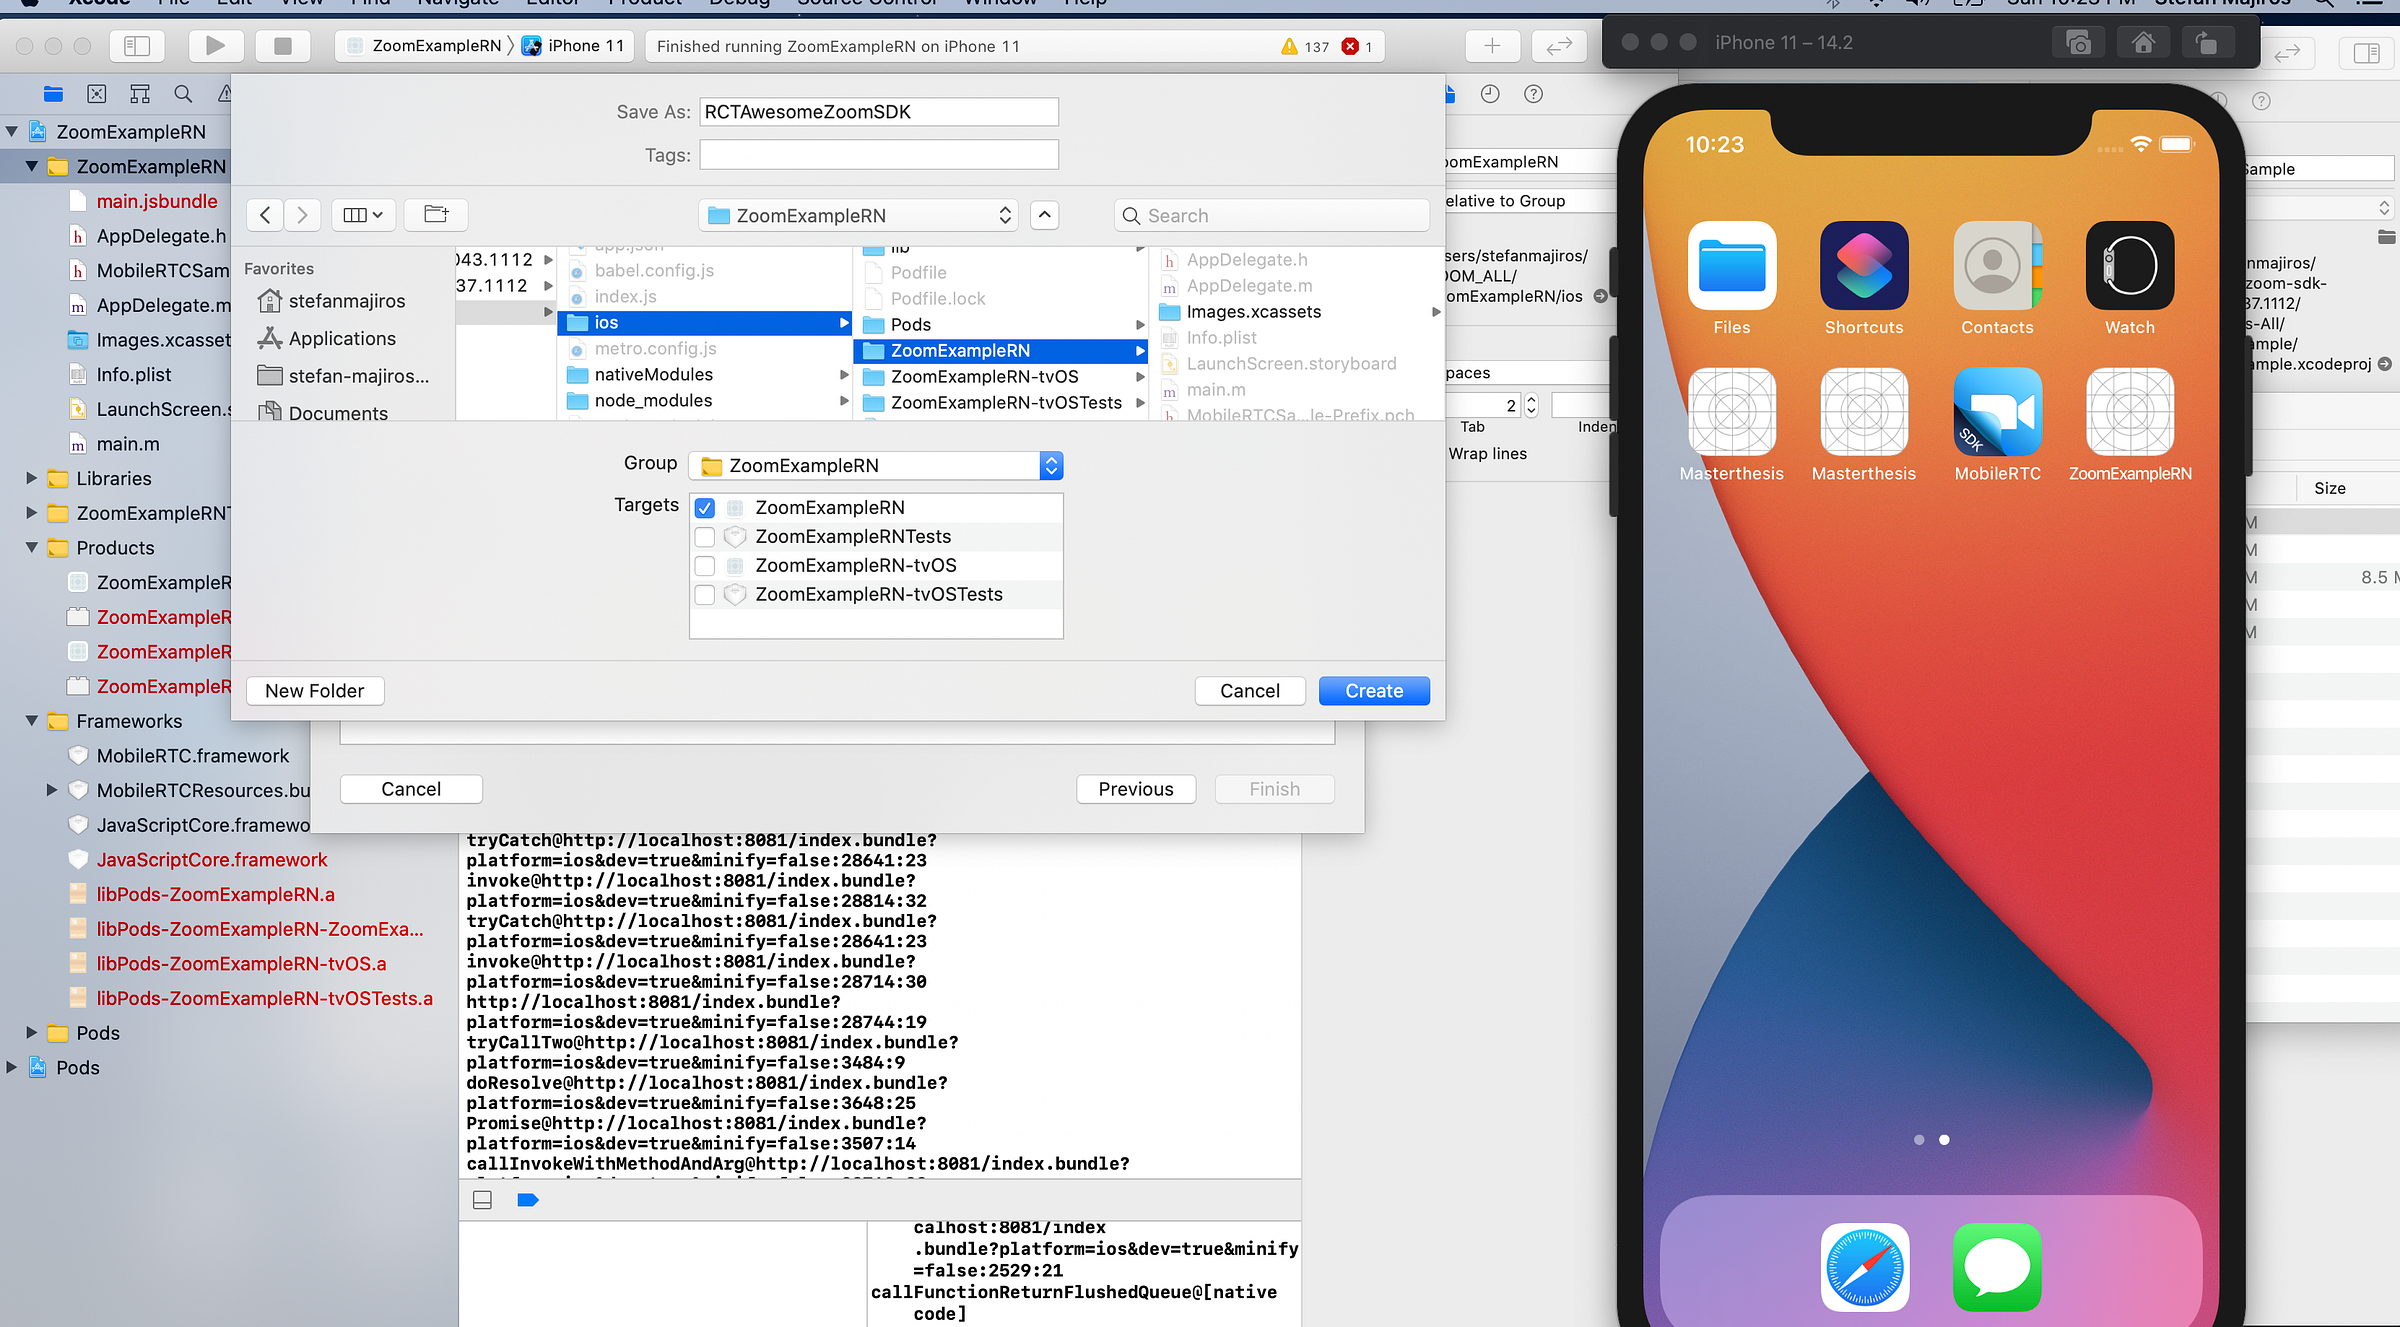
Task: Check the ZoomExampleRNTests target checkbox
Action: point(705,537)
